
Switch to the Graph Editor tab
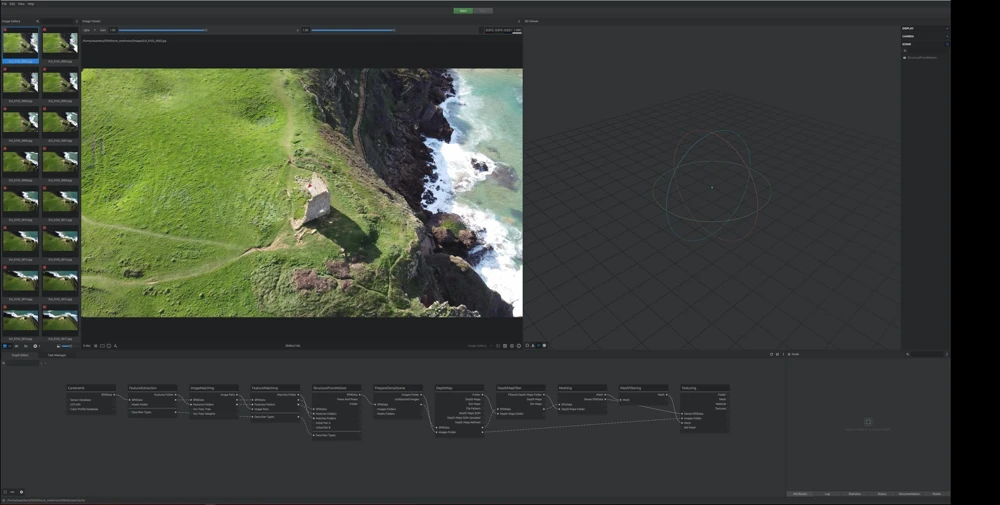tap(20, 355)
